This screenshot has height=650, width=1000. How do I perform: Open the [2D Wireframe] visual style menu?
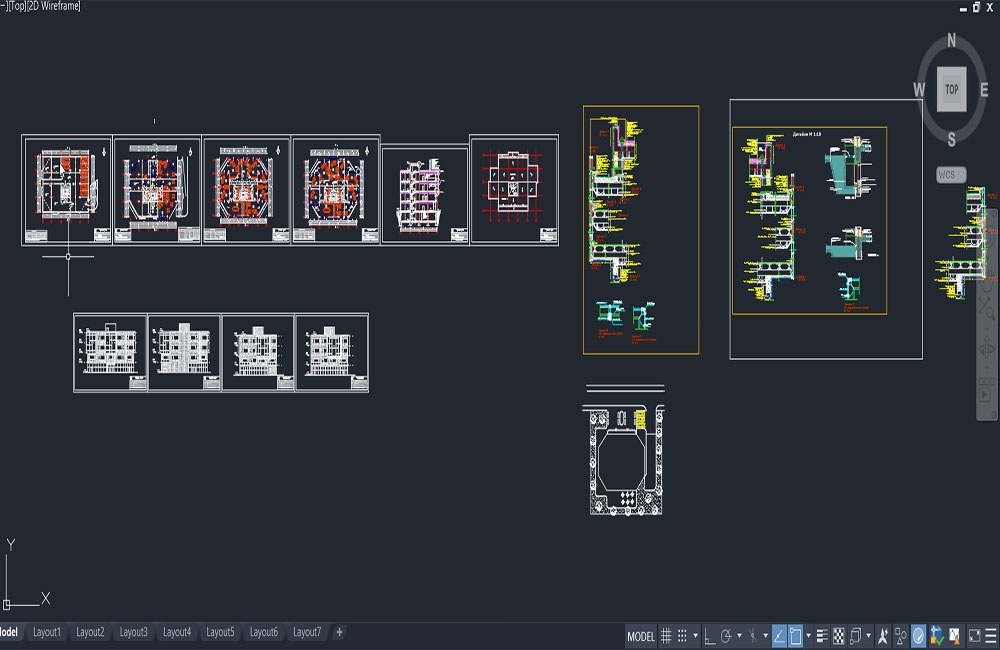click(54, 6)
